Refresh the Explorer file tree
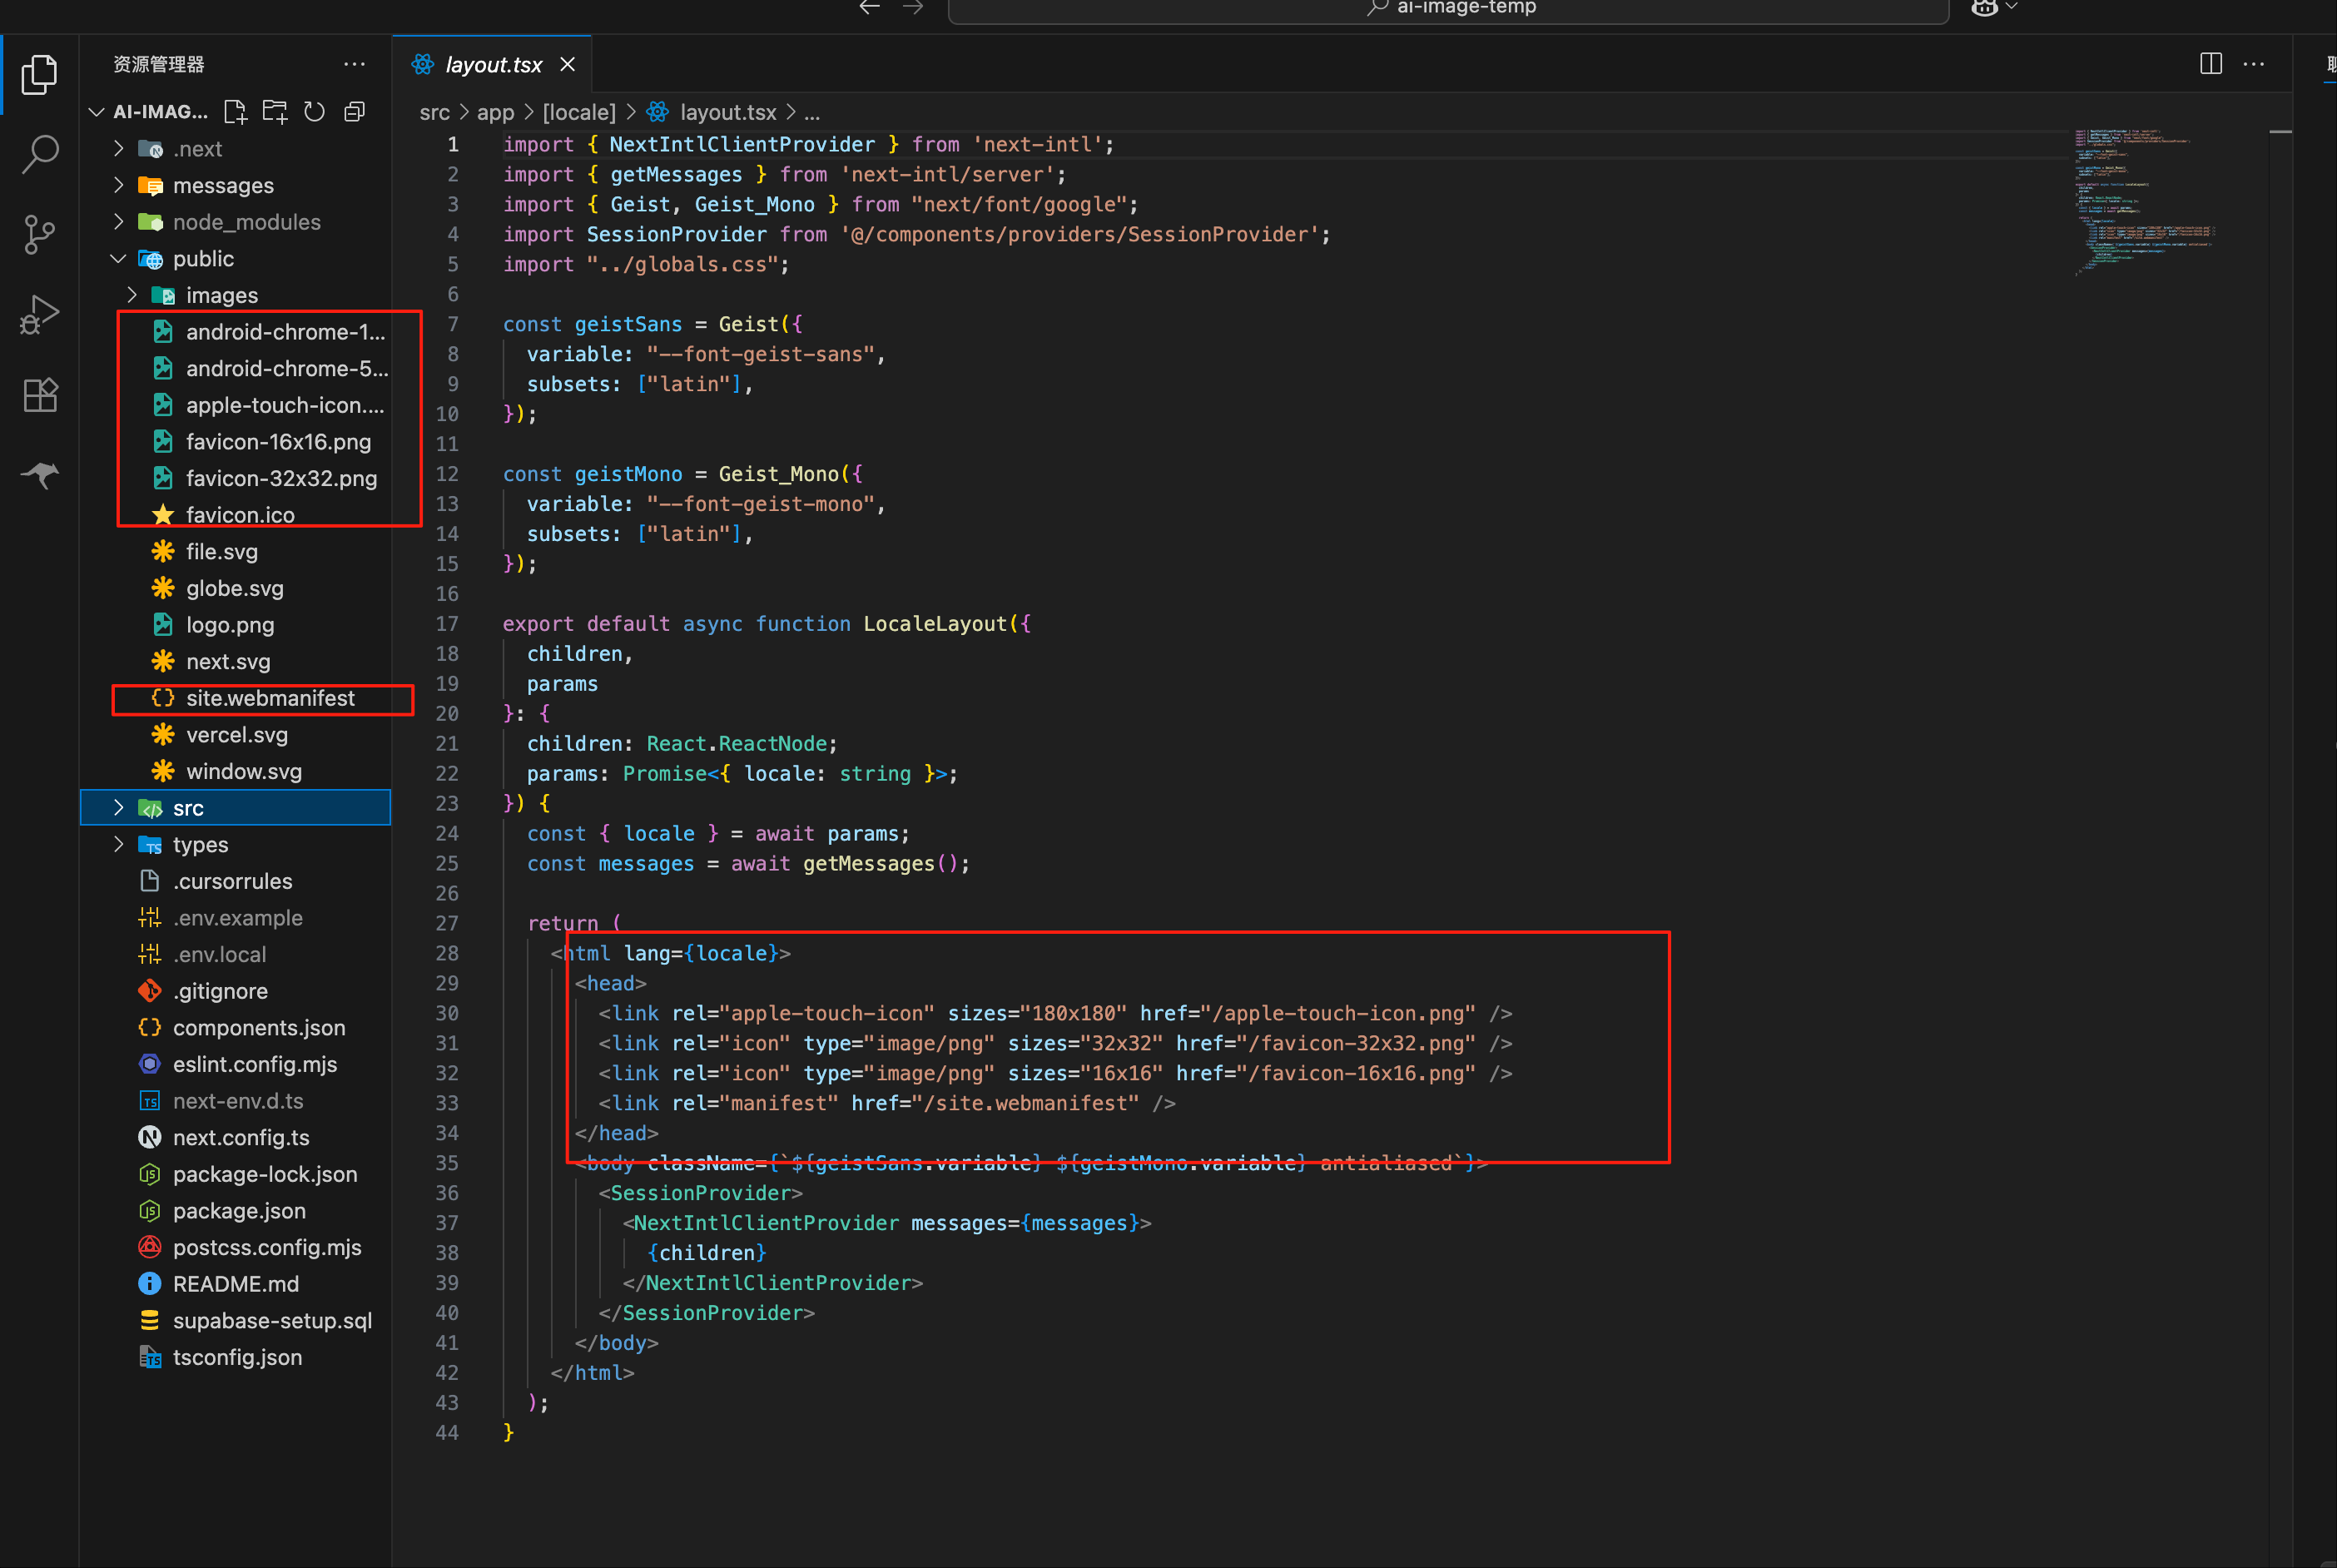This screenshot has height=1568, width=2337. (x=314, y=111)
